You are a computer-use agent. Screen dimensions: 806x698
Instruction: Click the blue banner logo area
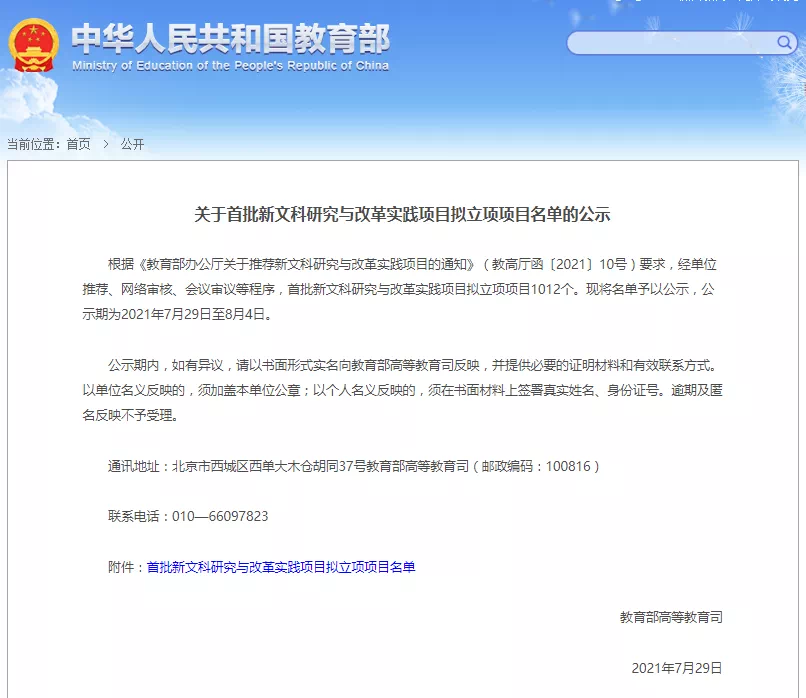coord(200,45)
